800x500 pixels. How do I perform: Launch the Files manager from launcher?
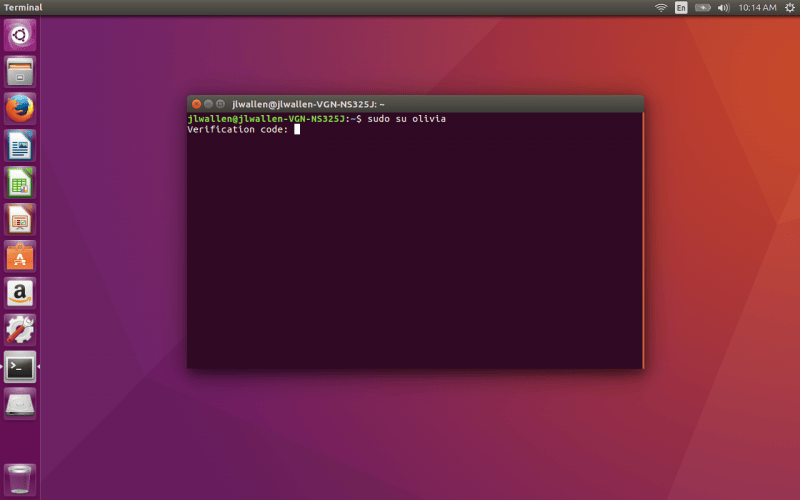tap(20, 72)
